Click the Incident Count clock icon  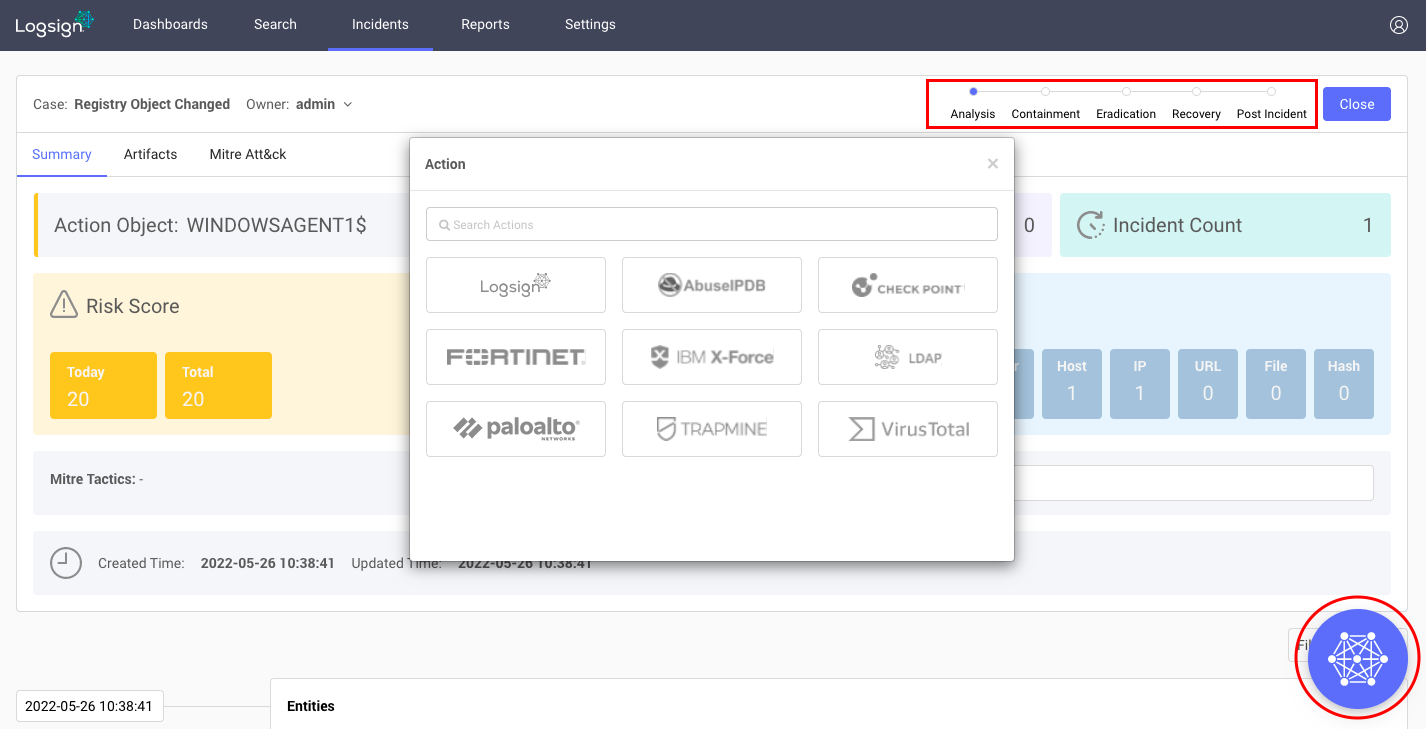tap(1090, 225)
